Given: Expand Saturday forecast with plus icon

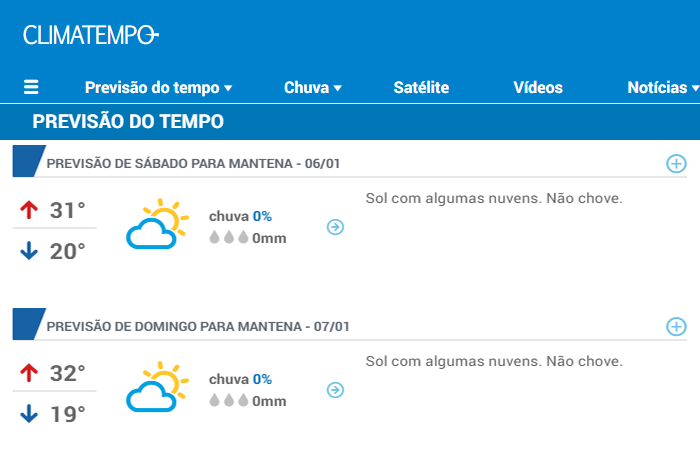Looking at the screenshot, I should (676, 164).
